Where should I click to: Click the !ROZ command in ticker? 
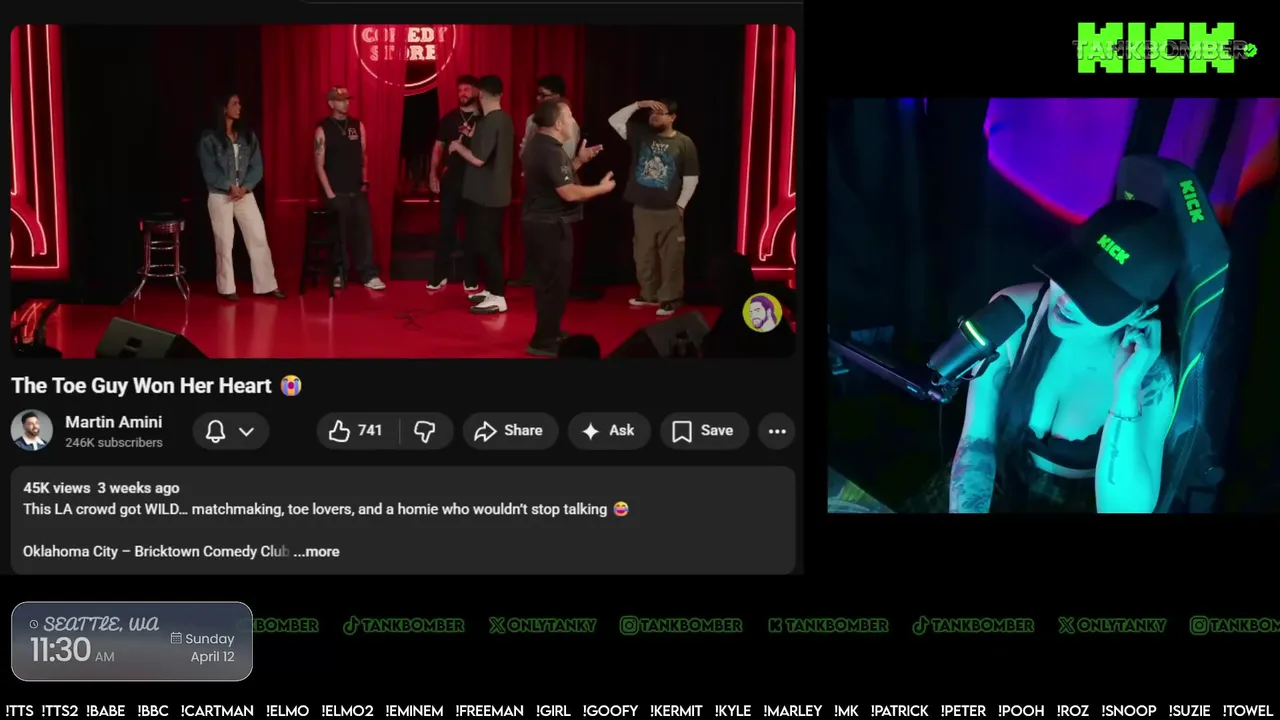1071,711
